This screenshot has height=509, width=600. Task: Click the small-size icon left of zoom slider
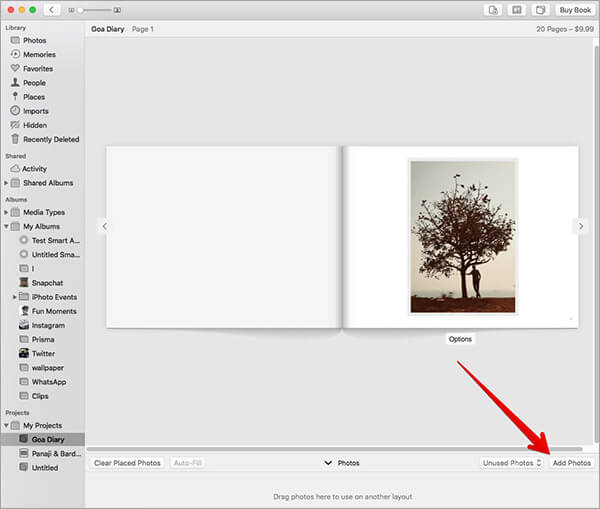click(x=71, y=10)
